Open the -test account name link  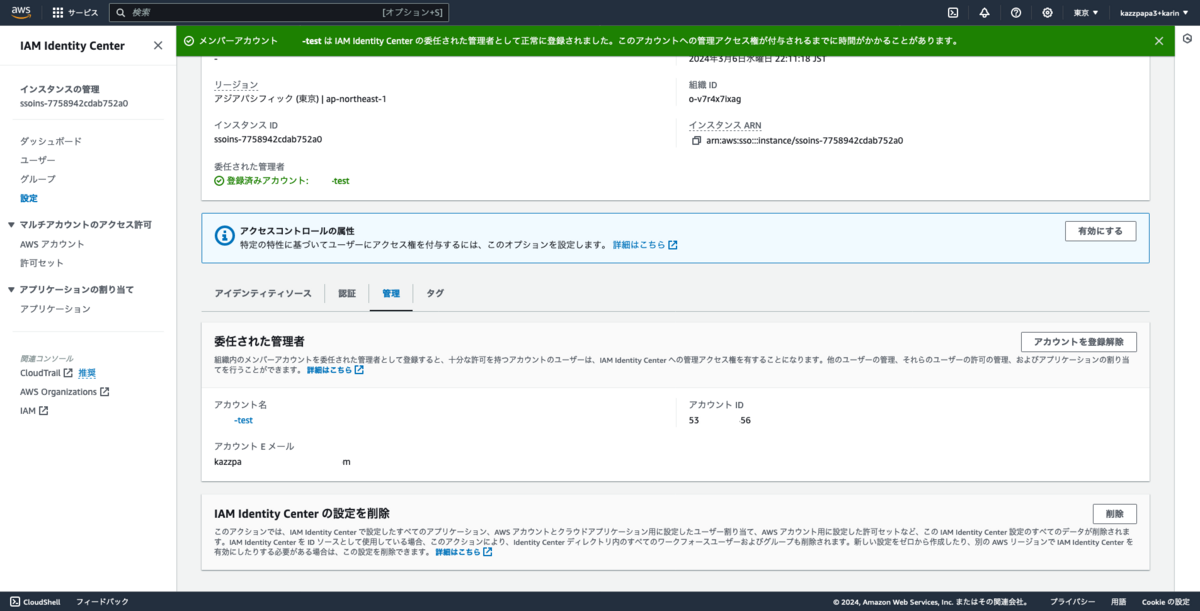coord(243,420)
